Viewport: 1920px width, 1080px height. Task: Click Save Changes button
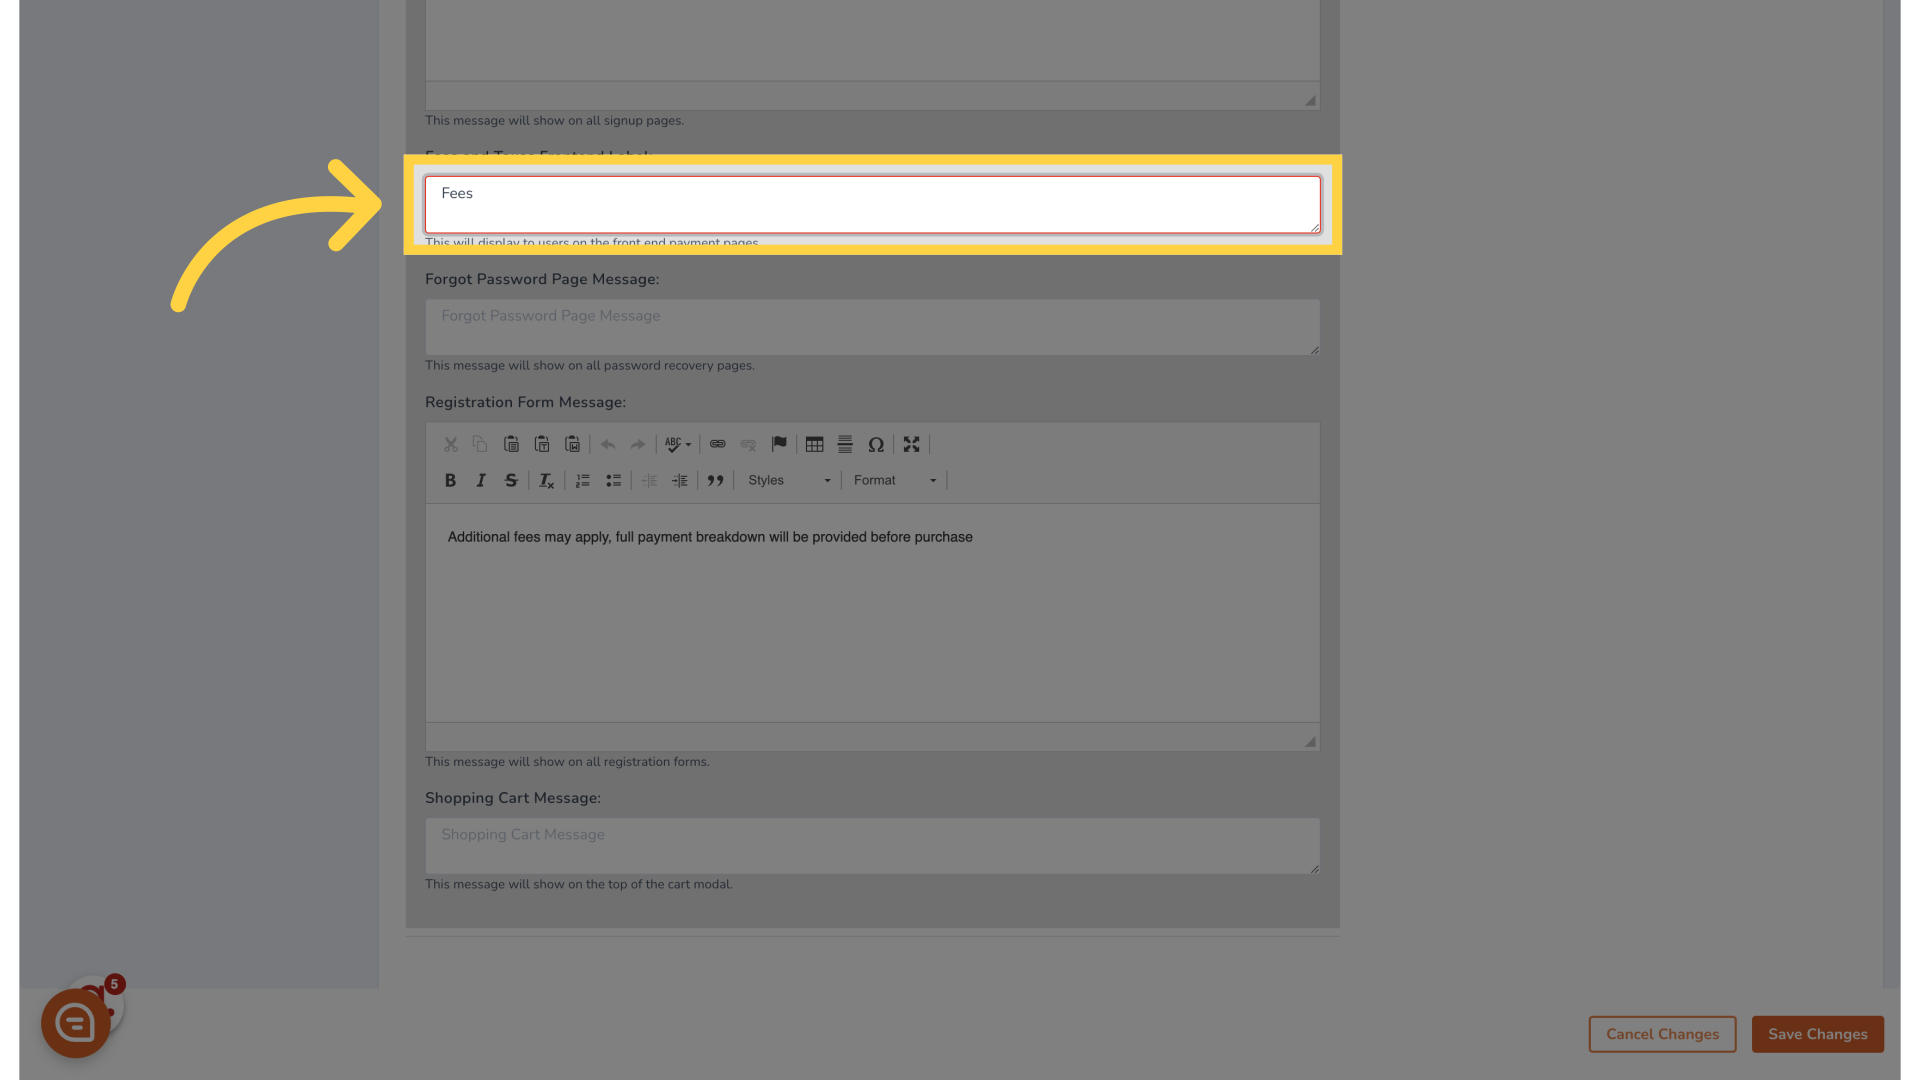1817,1033
